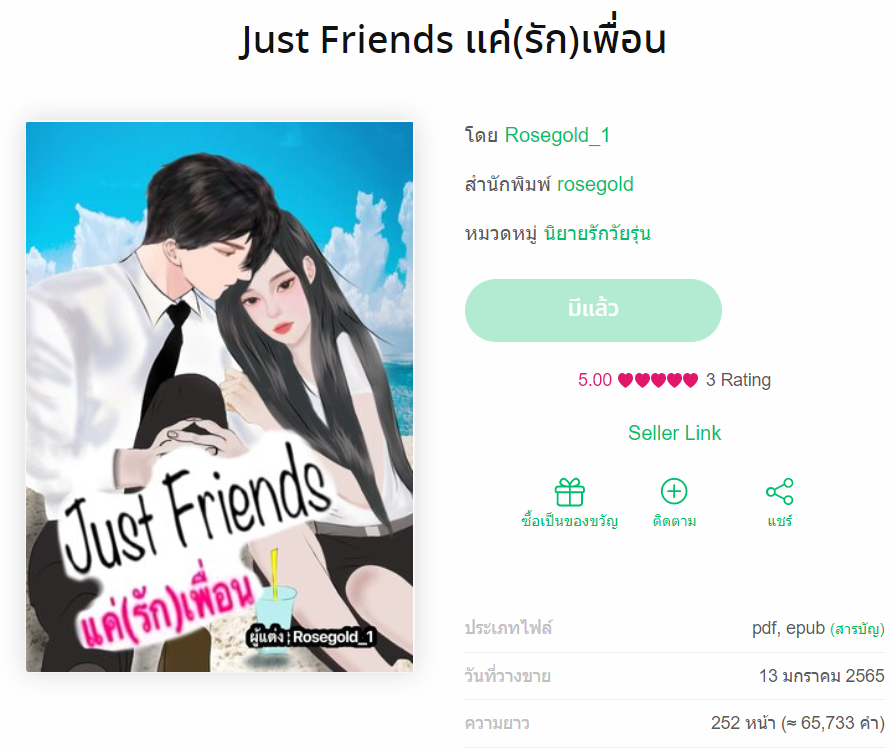Click the pink heart rating icons
Screen dimensions: 896x748
point(658,380)
